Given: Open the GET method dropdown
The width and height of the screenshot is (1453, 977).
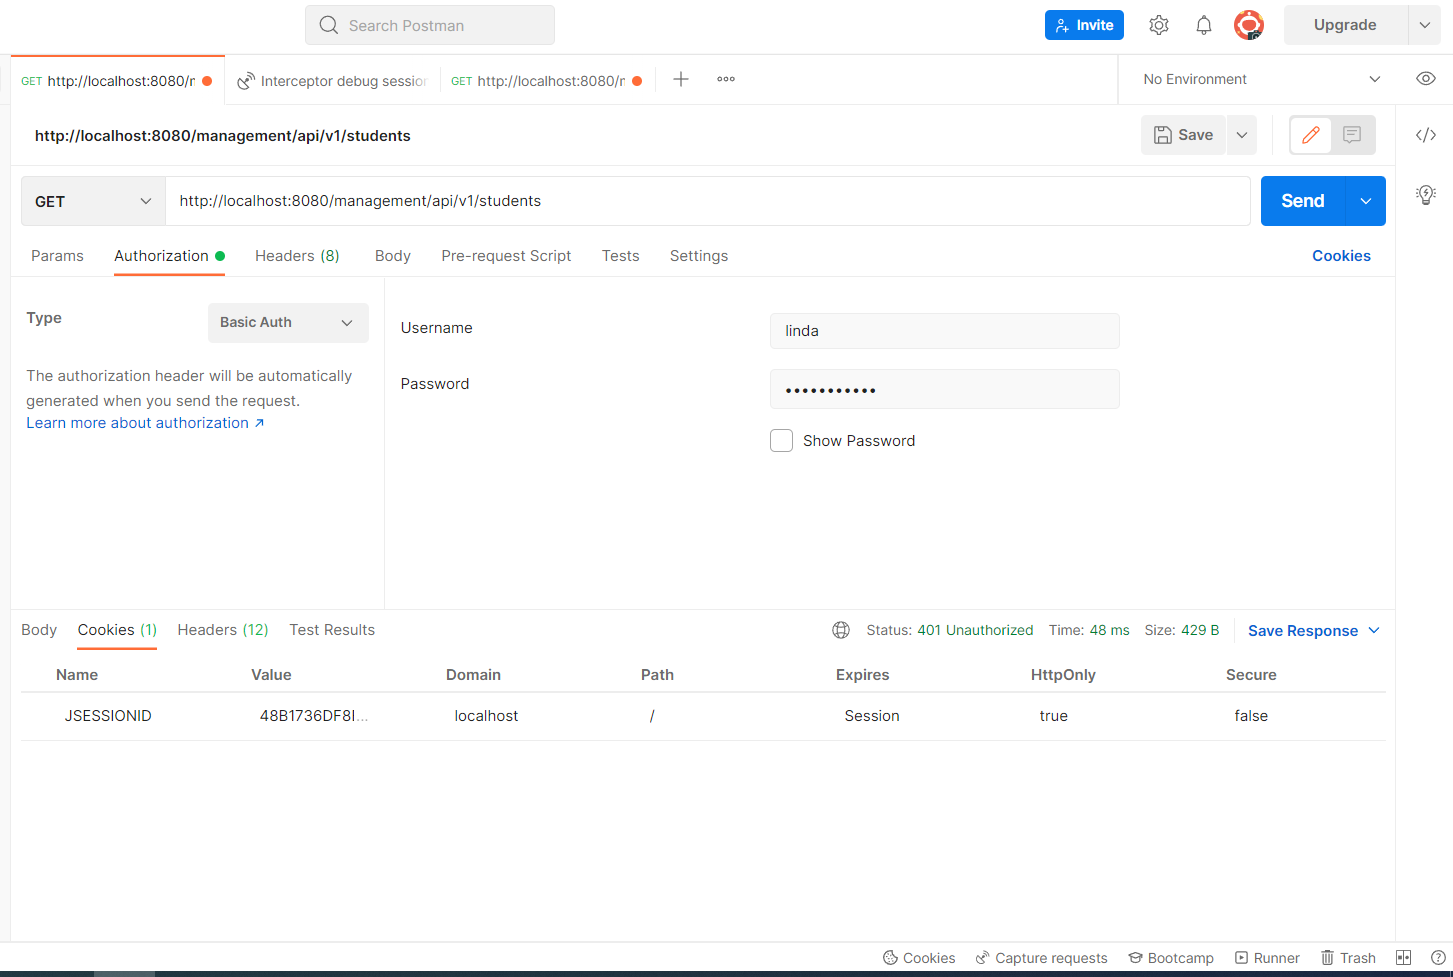Looking at the screenshot, I should [x=93, y=201].
